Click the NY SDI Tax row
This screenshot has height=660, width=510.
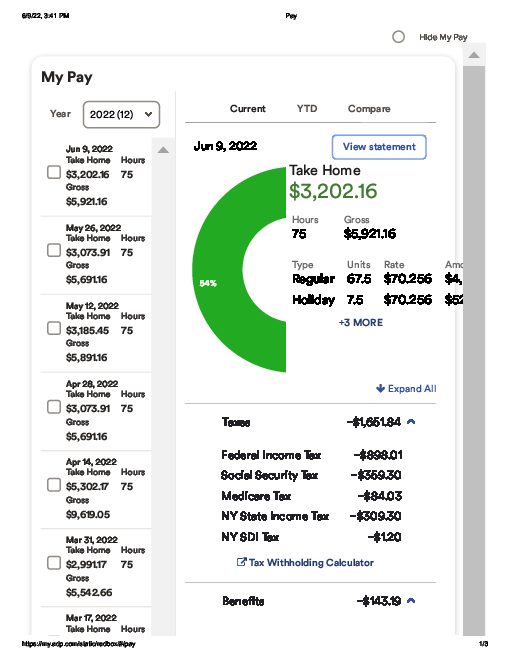[x=311, y=537]
